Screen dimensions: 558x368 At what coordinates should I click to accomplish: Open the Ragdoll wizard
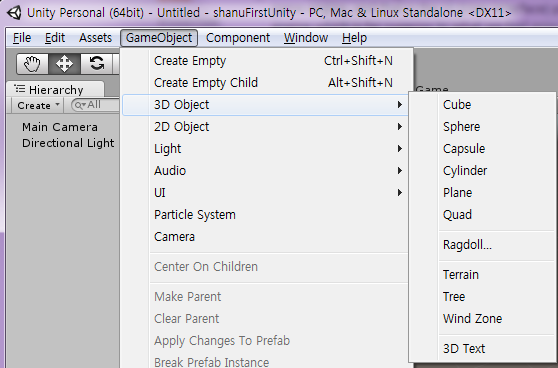[x=483, y=245]
